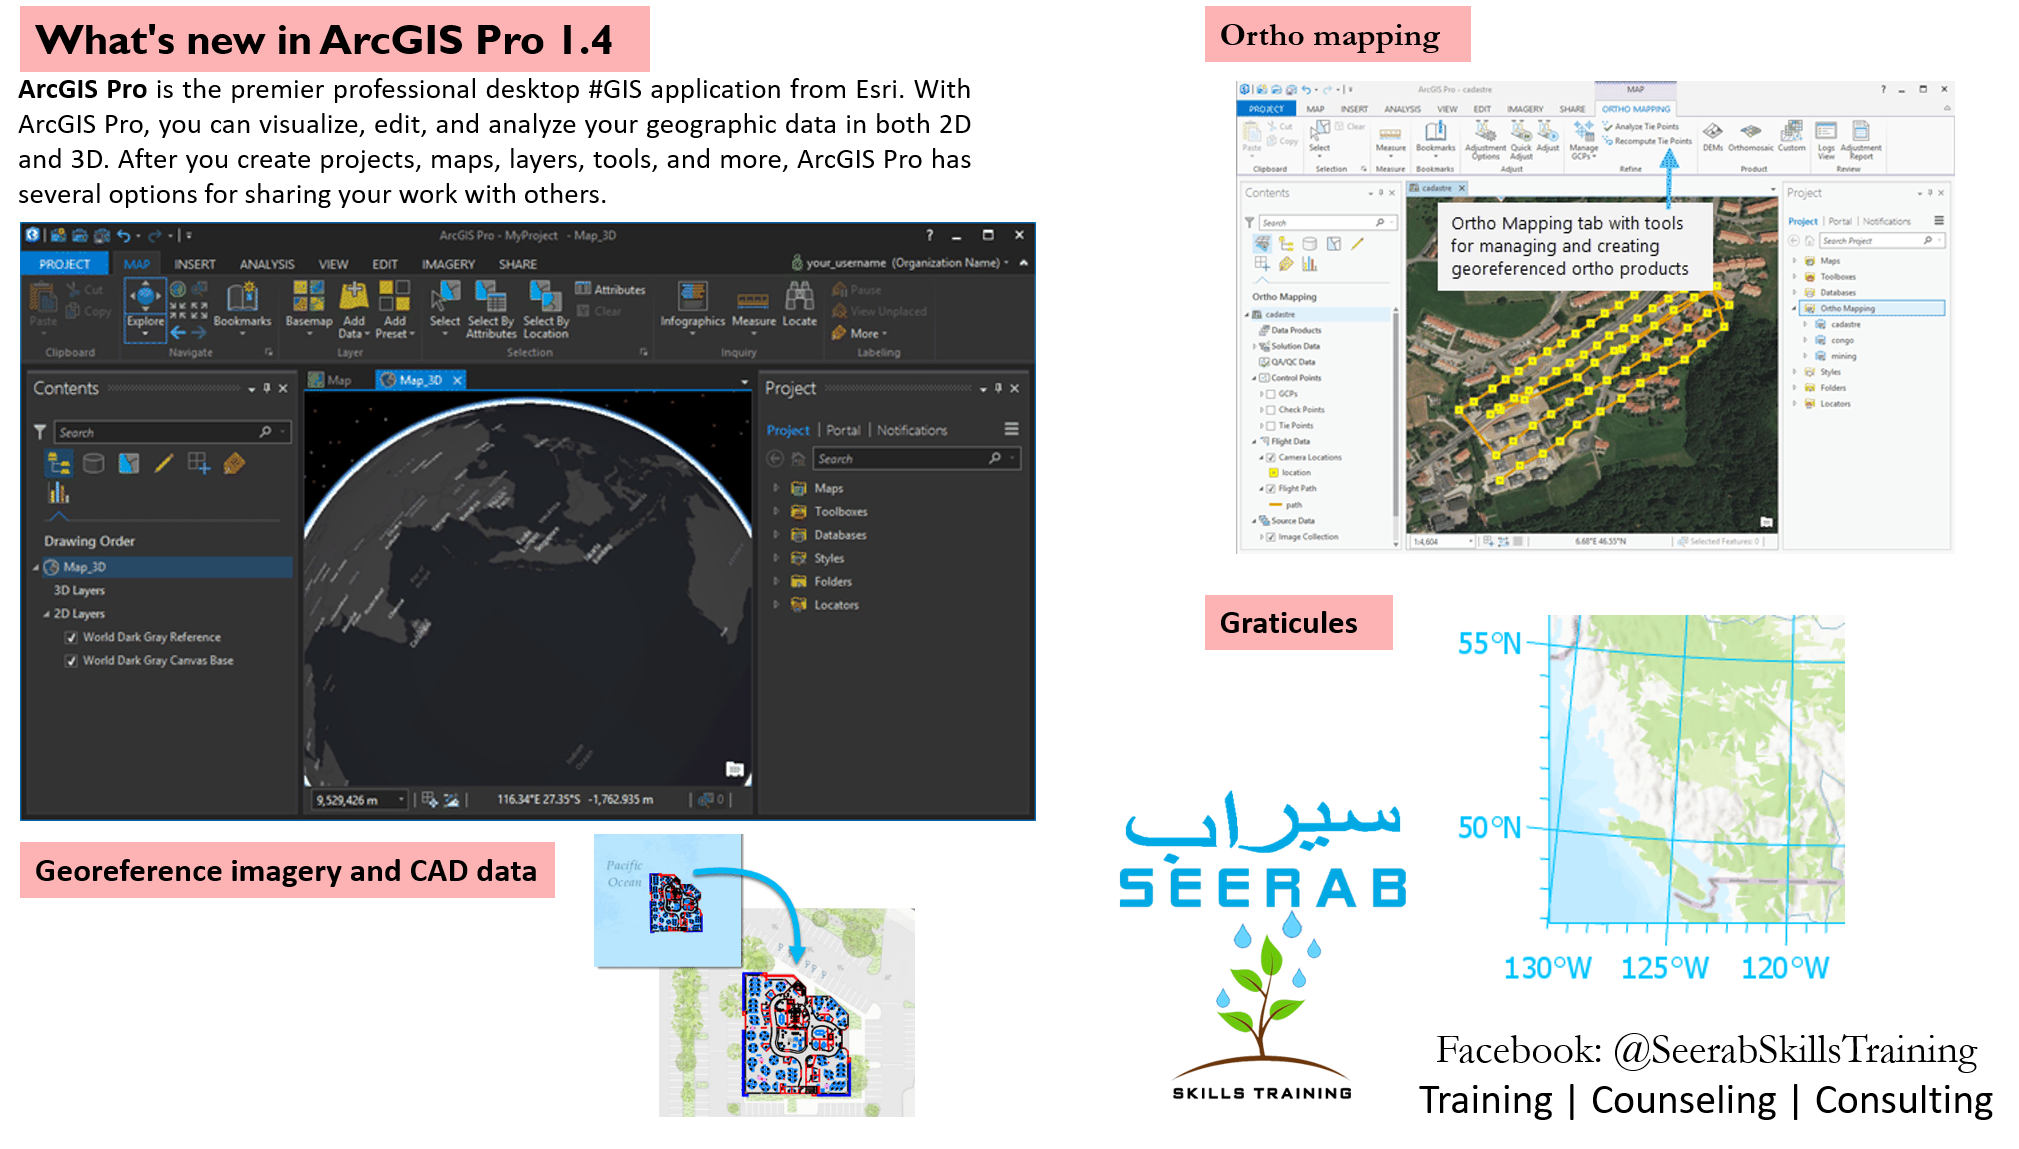Screen dimensions: 2019x1149
Task: Click List By Editing pencil in dark Contents
Action: pos(164,463)
